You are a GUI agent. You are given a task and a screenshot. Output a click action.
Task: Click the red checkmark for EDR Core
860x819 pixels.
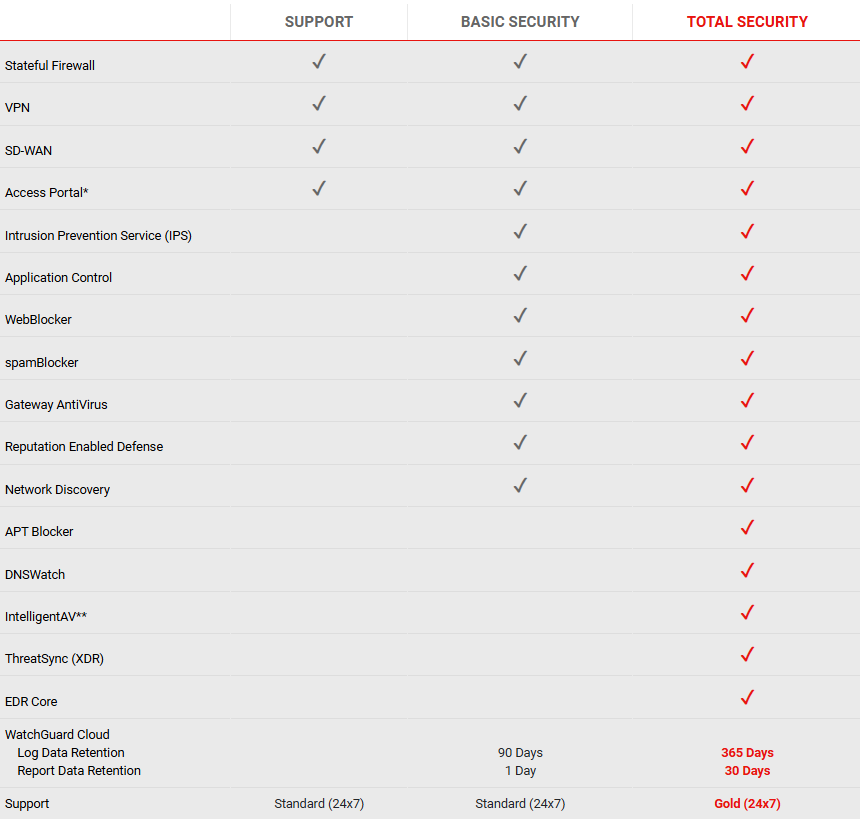[x=746, y=698]
